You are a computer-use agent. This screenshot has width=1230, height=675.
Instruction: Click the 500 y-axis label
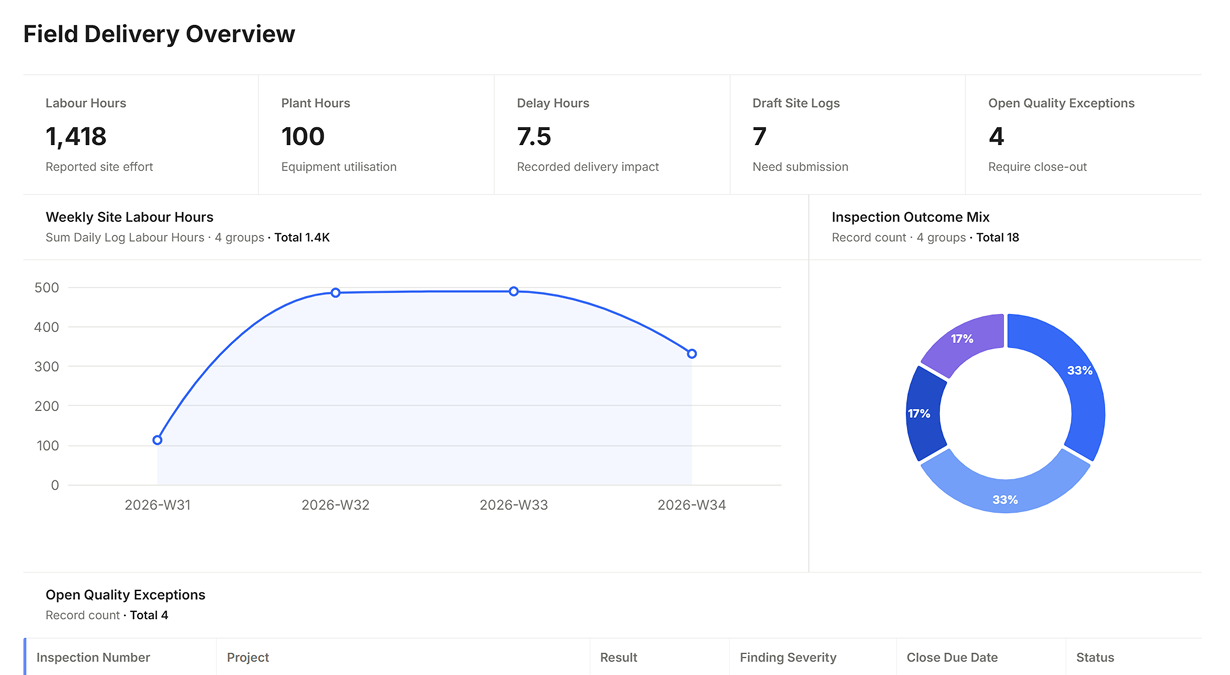click(47, 288)
